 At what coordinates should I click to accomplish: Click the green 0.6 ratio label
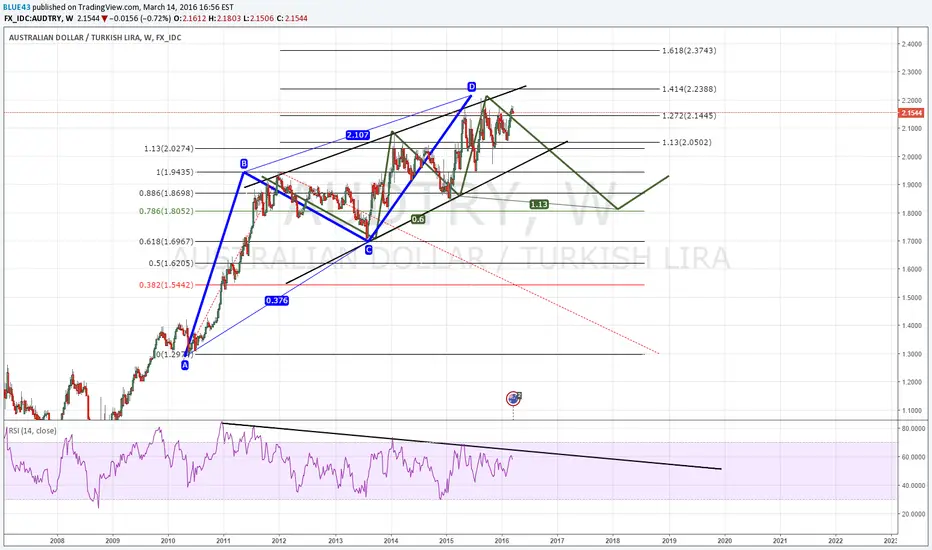point(418,219)
